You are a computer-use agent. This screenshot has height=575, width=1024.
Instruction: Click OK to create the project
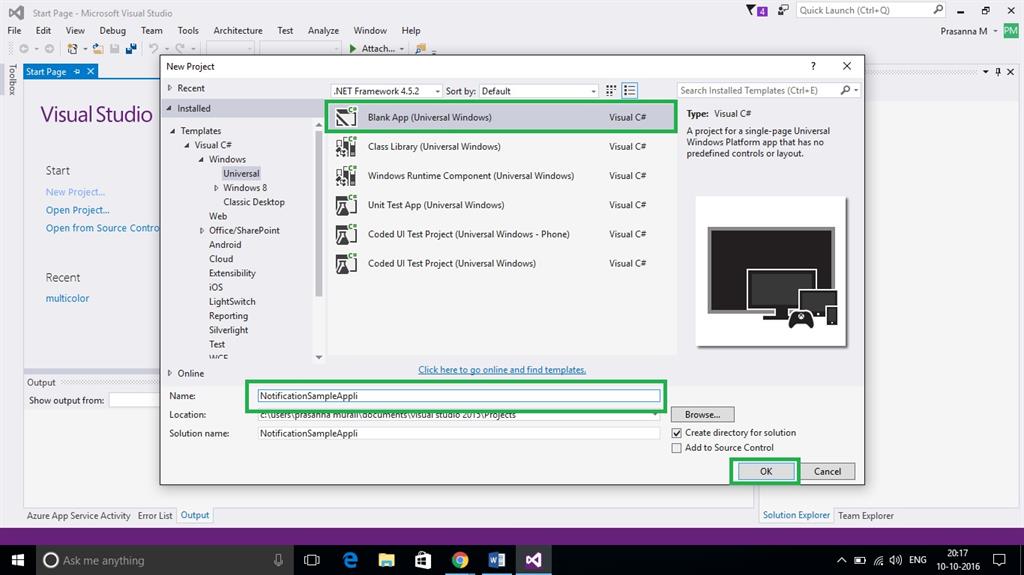click(765, 471)
